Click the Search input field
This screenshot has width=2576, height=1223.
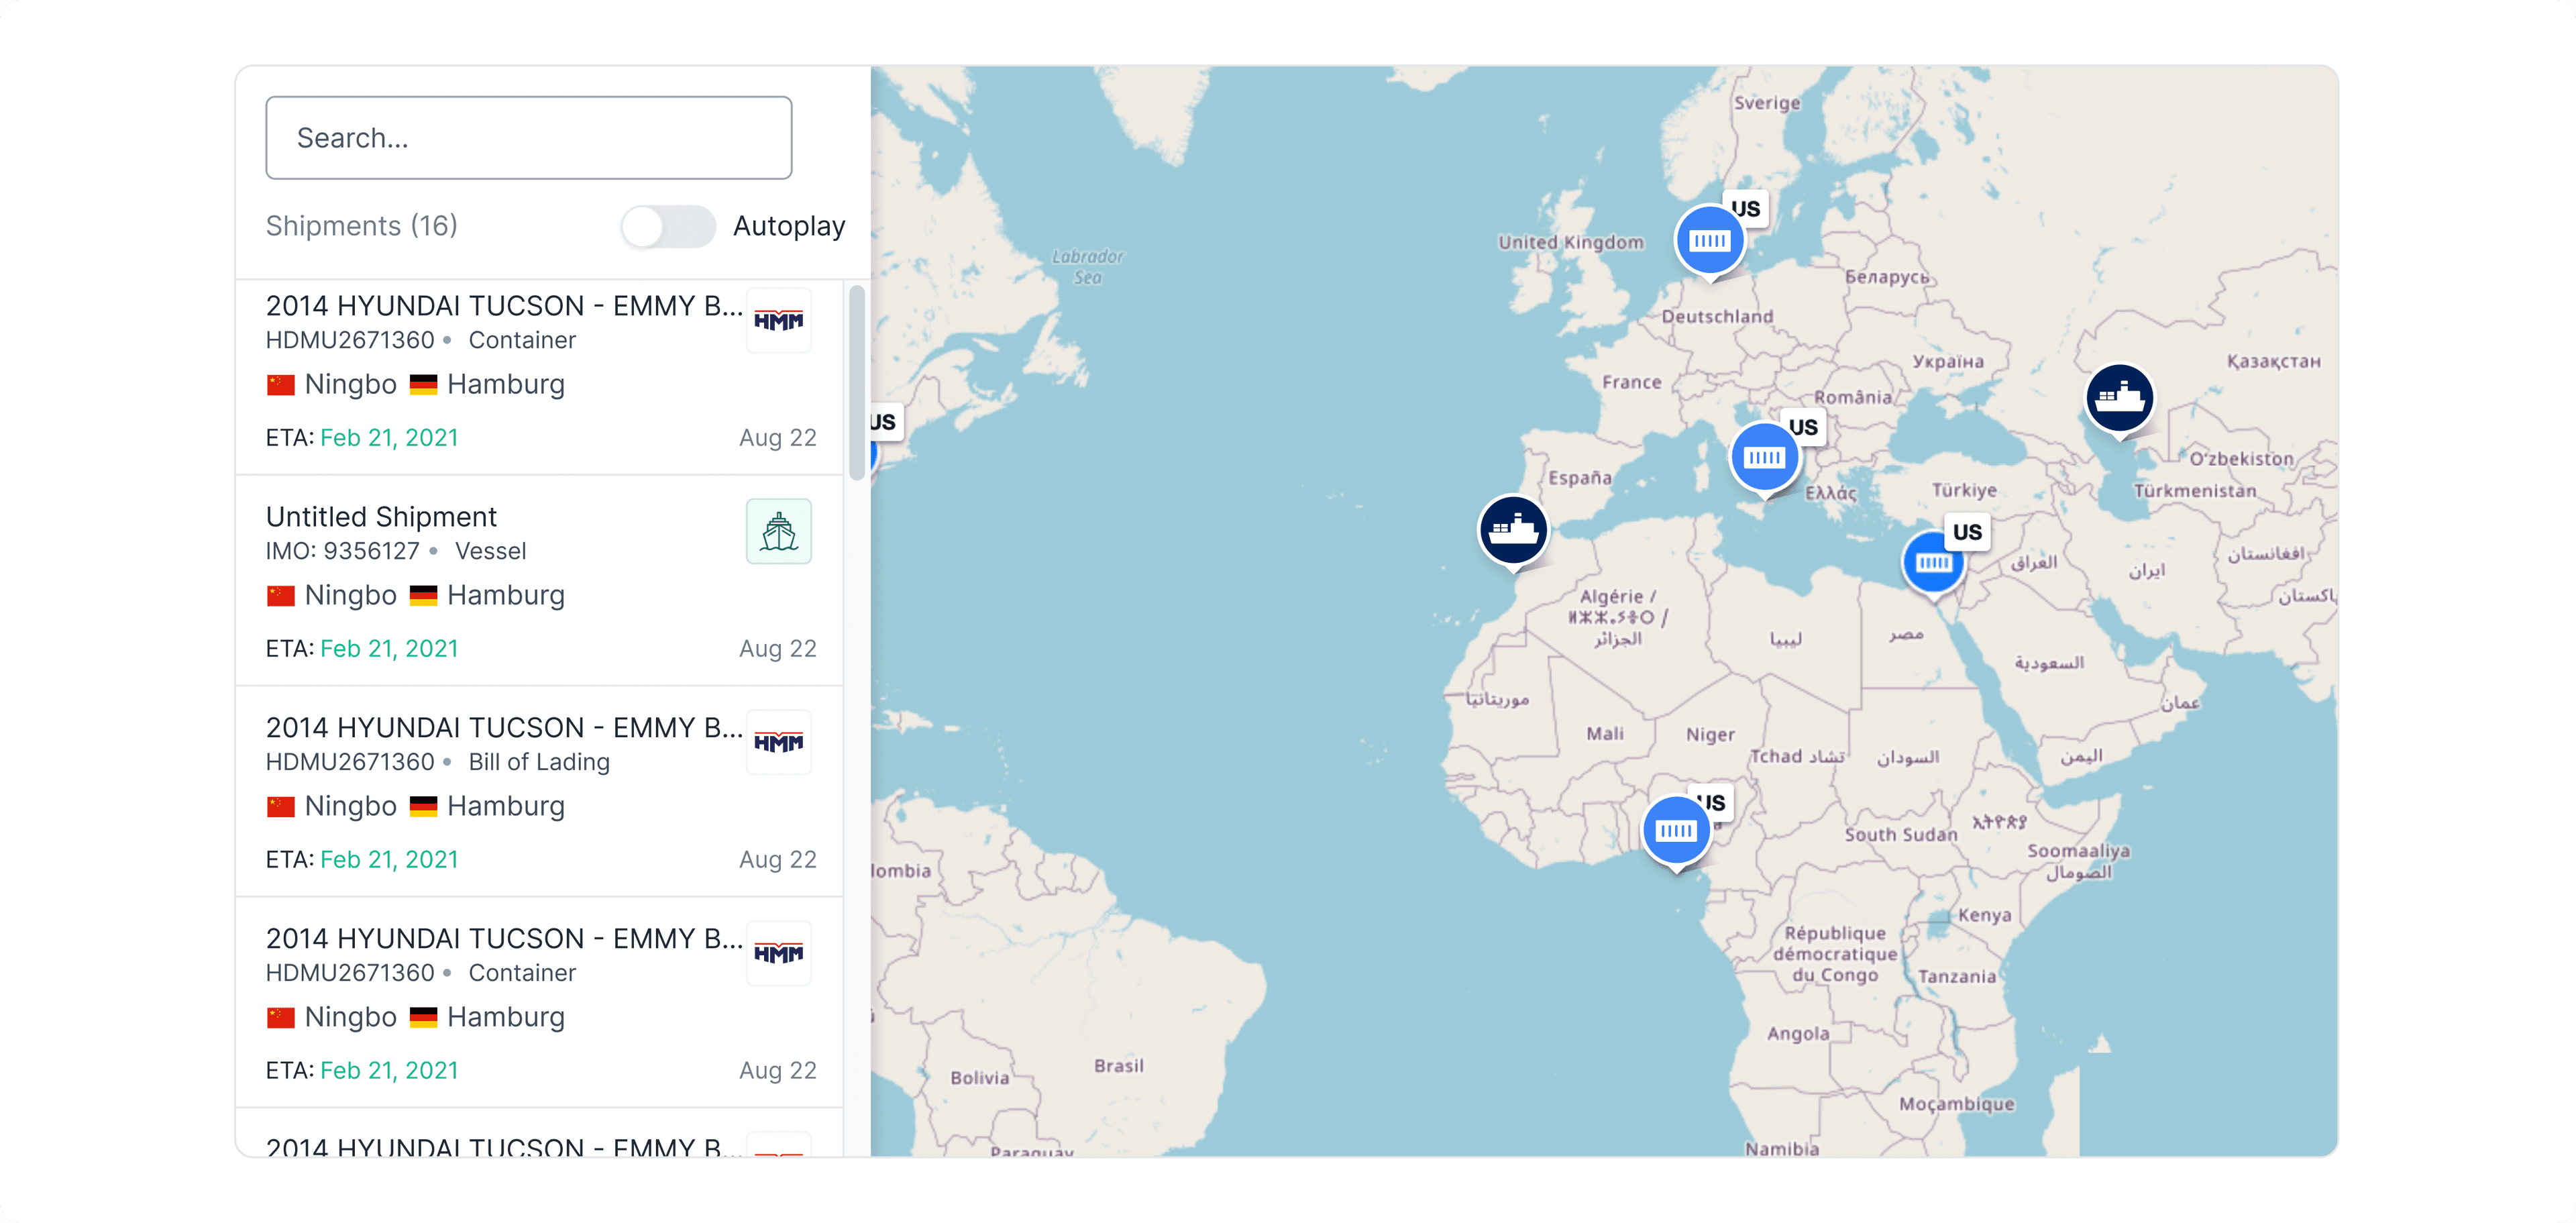coord(528,138)
